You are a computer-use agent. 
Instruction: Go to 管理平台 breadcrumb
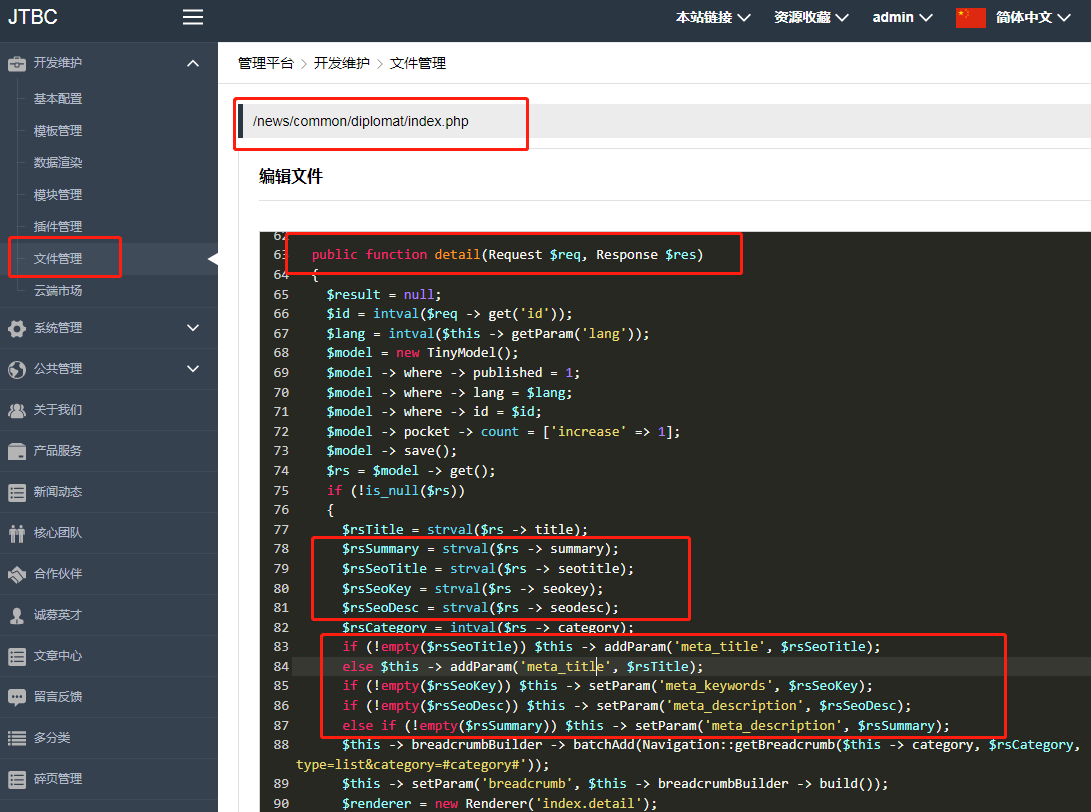click(266, 63)
